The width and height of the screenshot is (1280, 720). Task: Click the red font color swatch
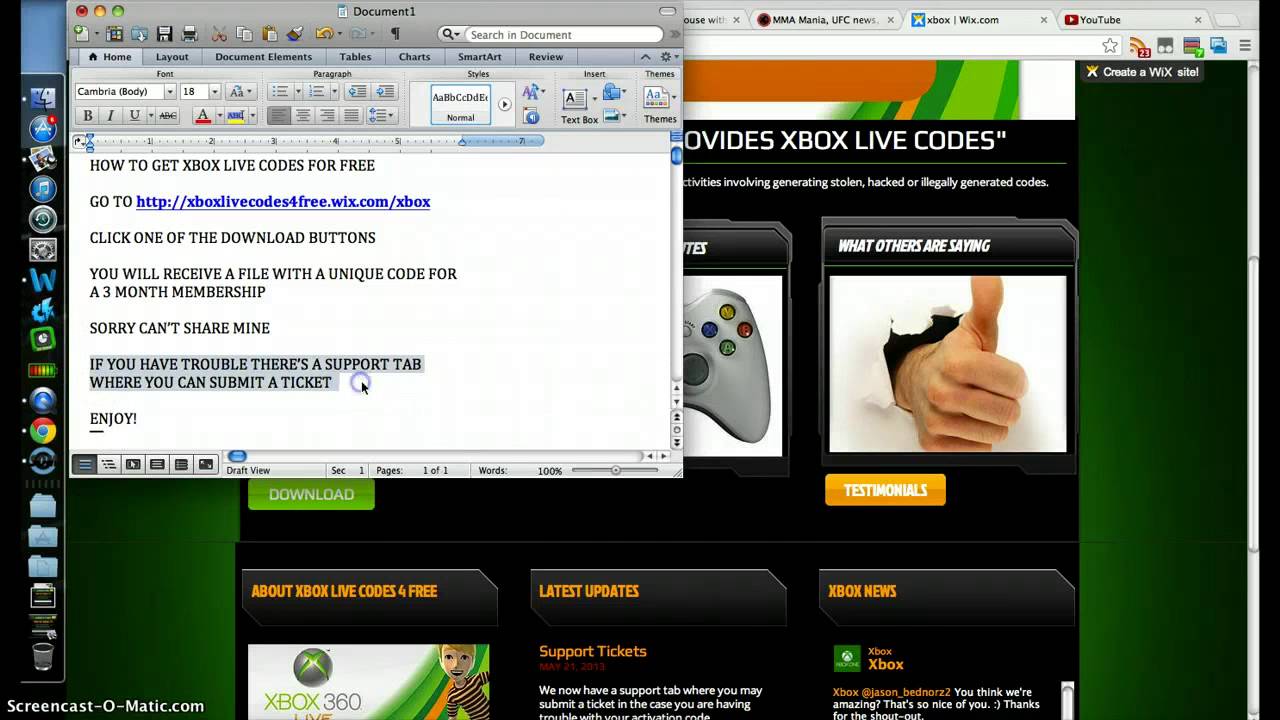(203, 116)
